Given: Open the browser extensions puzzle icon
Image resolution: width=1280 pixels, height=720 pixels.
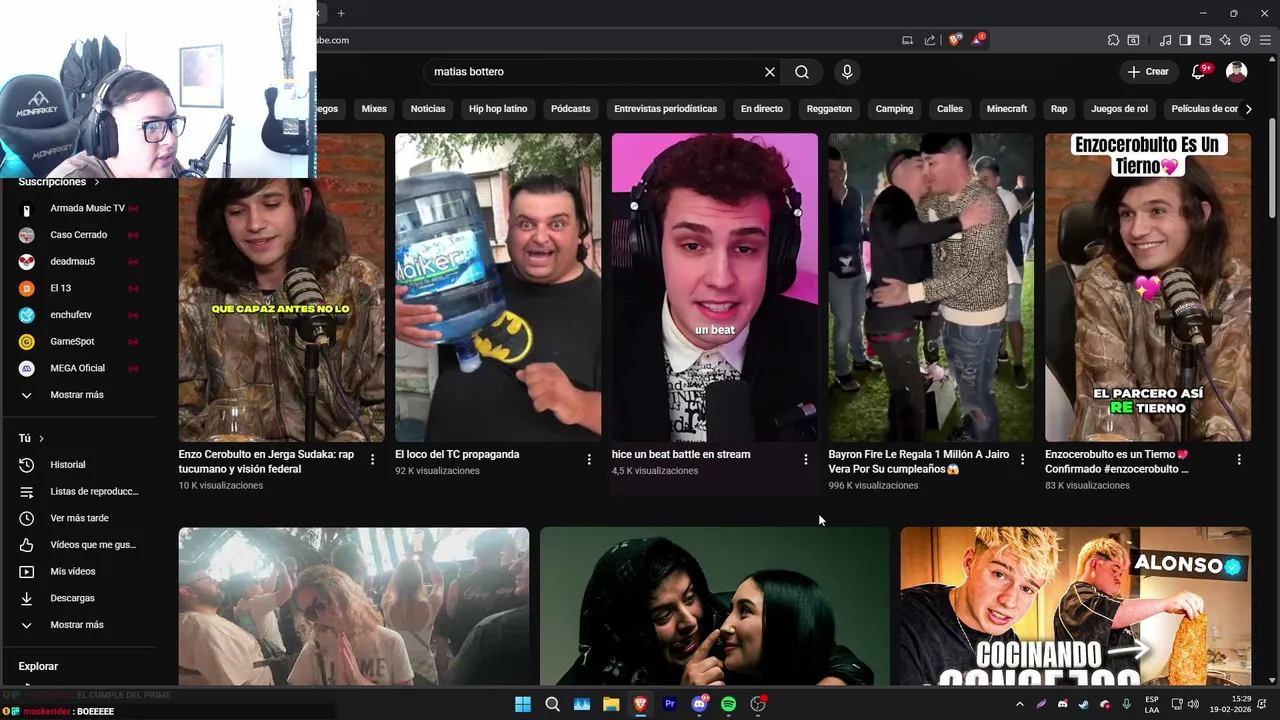Looking at the screenshot, I should [x=1113, y=40].
